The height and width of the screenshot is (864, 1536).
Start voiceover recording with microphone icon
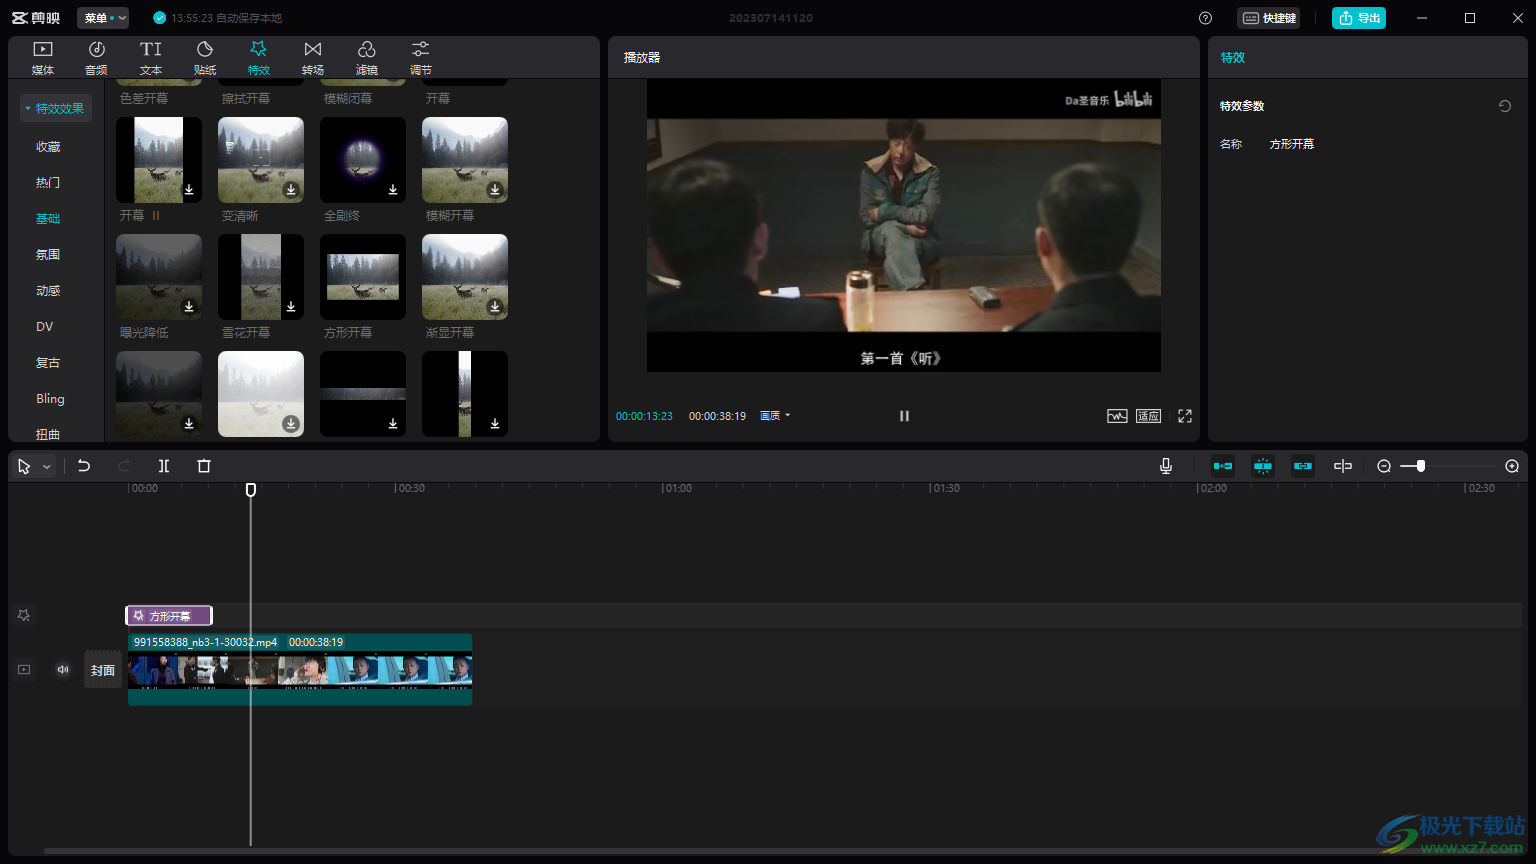pos(1166,466)
